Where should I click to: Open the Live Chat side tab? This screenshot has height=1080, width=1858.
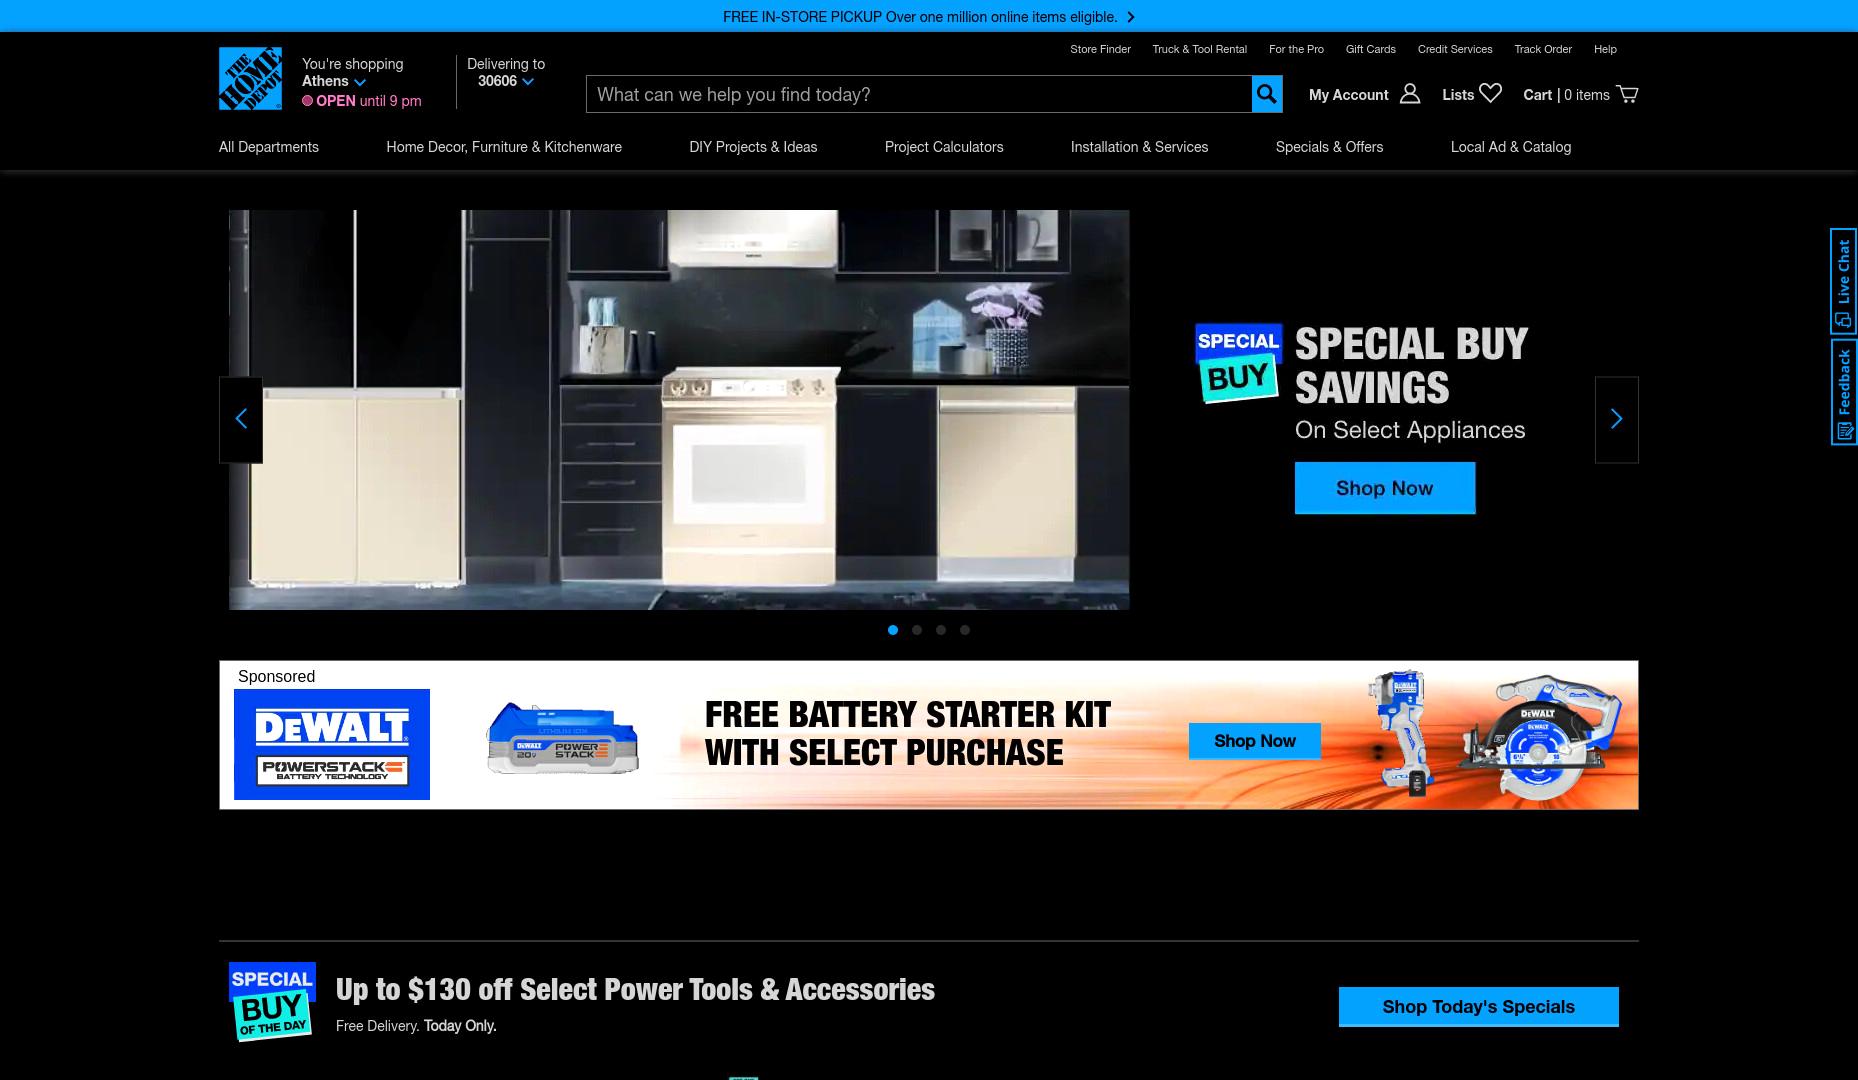coord(1844,281)
